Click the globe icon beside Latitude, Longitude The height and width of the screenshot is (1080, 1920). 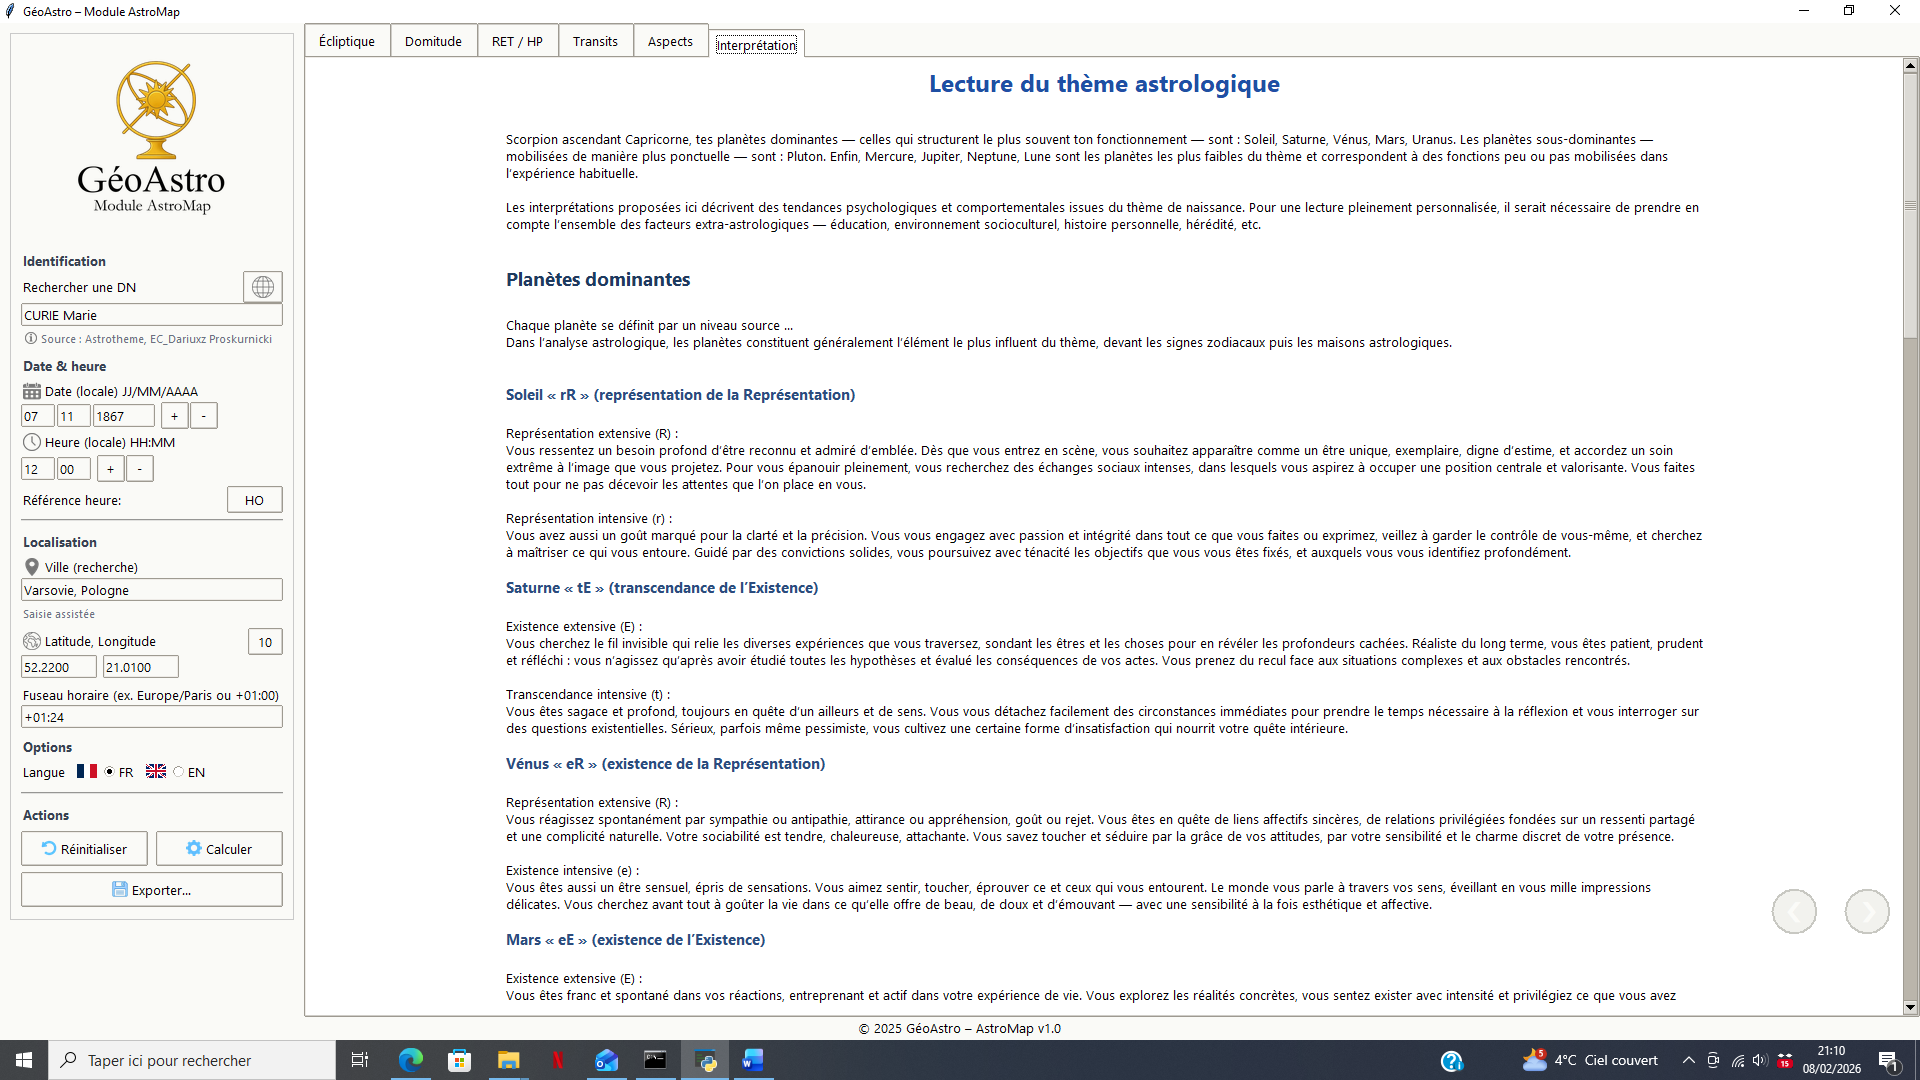32,641
